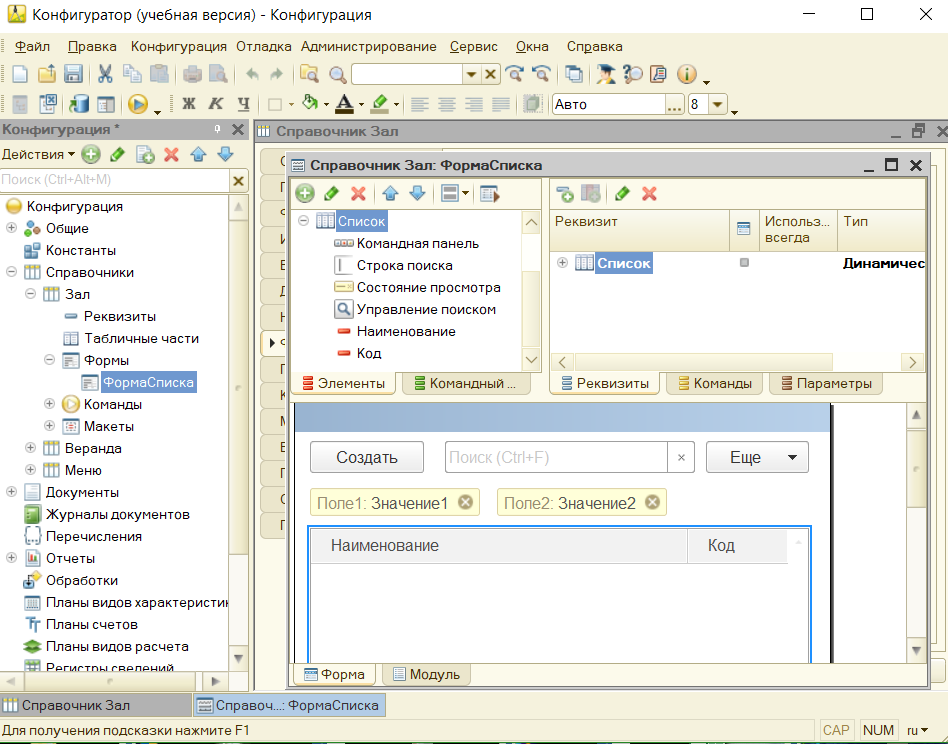Viewport: 948px width, 744px height.
Task: Open the Конфигурация menu
Action: point(179,46)
